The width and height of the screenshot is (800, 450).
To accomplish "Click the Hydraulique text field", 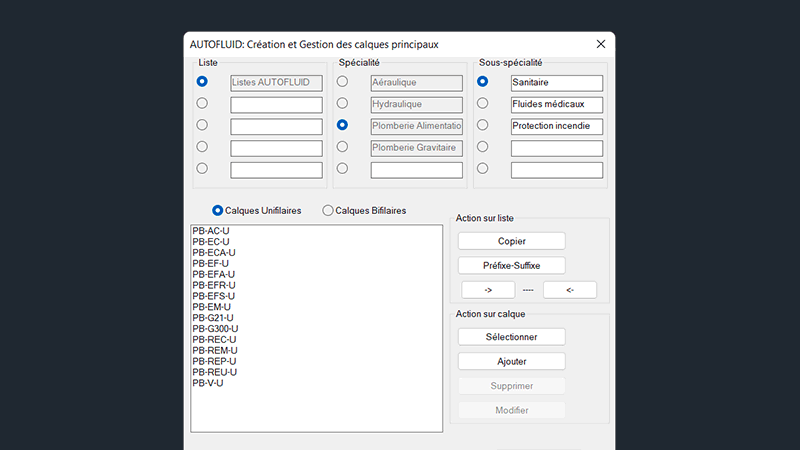I will coord(417,105).
